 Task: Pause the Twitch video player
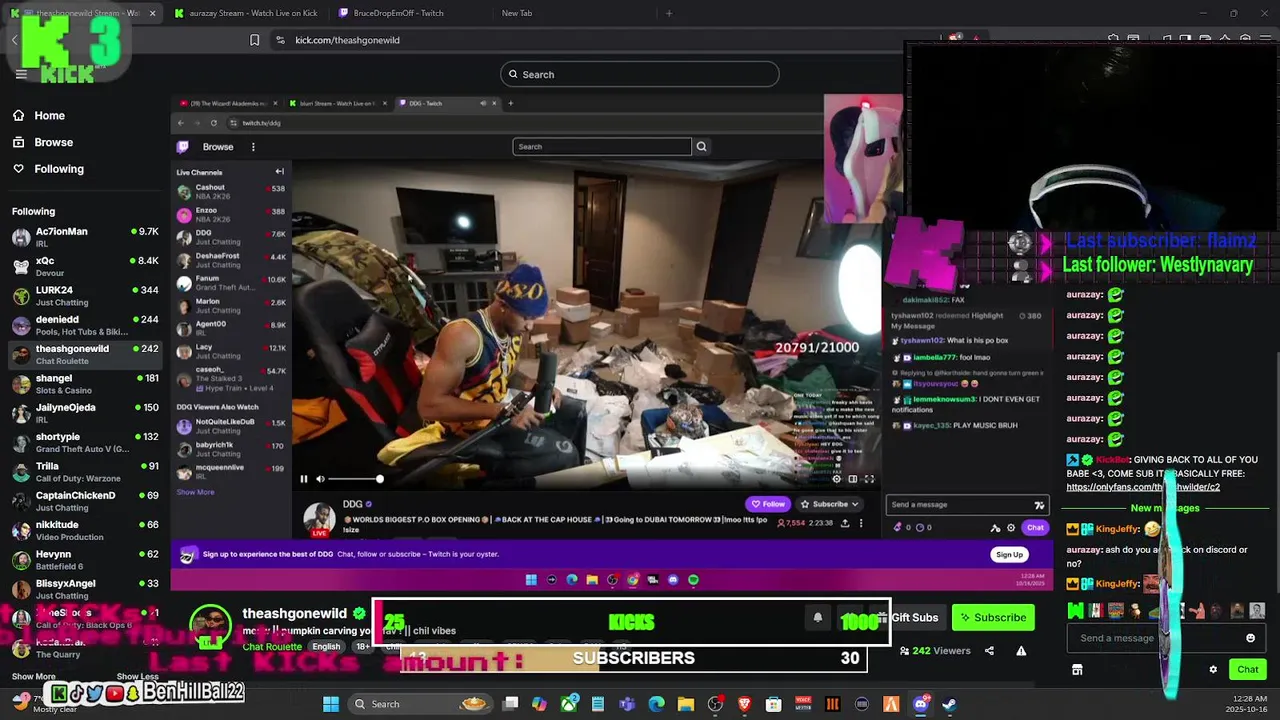click(x=304, y=479)
